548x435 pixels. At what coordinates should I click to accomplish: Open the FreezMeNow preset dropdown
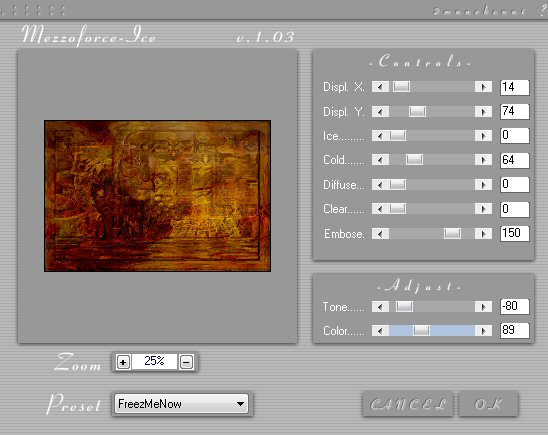click(181, 404)
